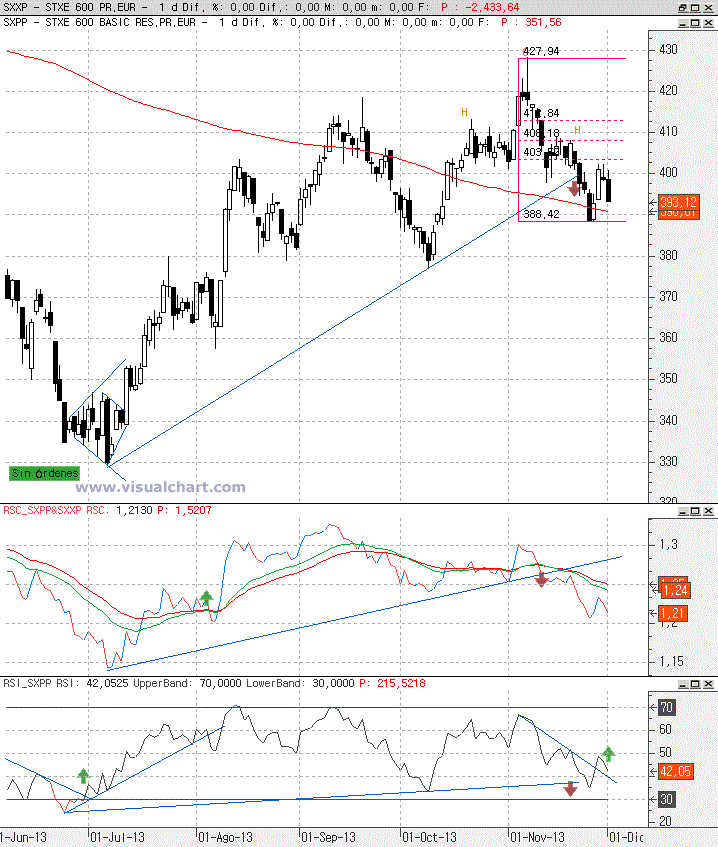Click the 350 price axis label
Screen dimensions: 718x847
tap(668, 379)
